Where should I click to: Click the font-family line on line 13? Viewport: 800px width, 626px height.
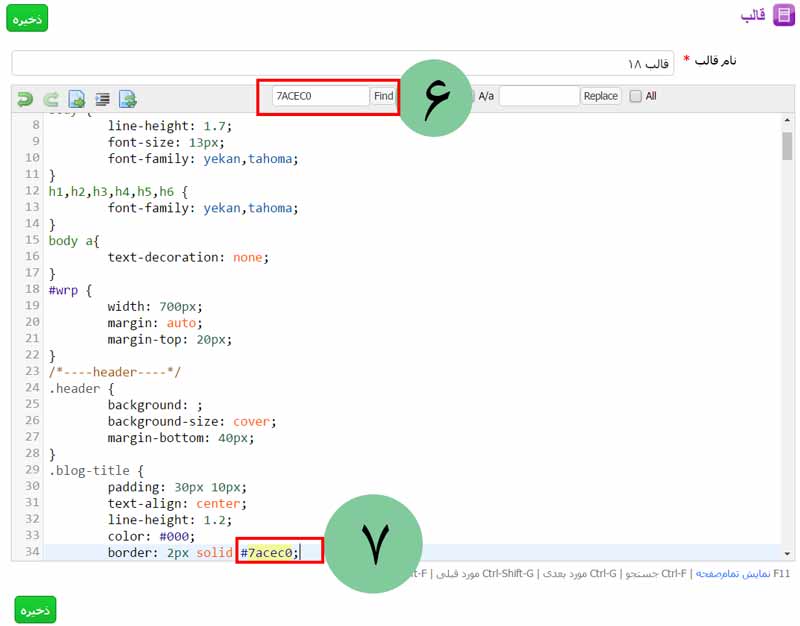coord(203,208)
